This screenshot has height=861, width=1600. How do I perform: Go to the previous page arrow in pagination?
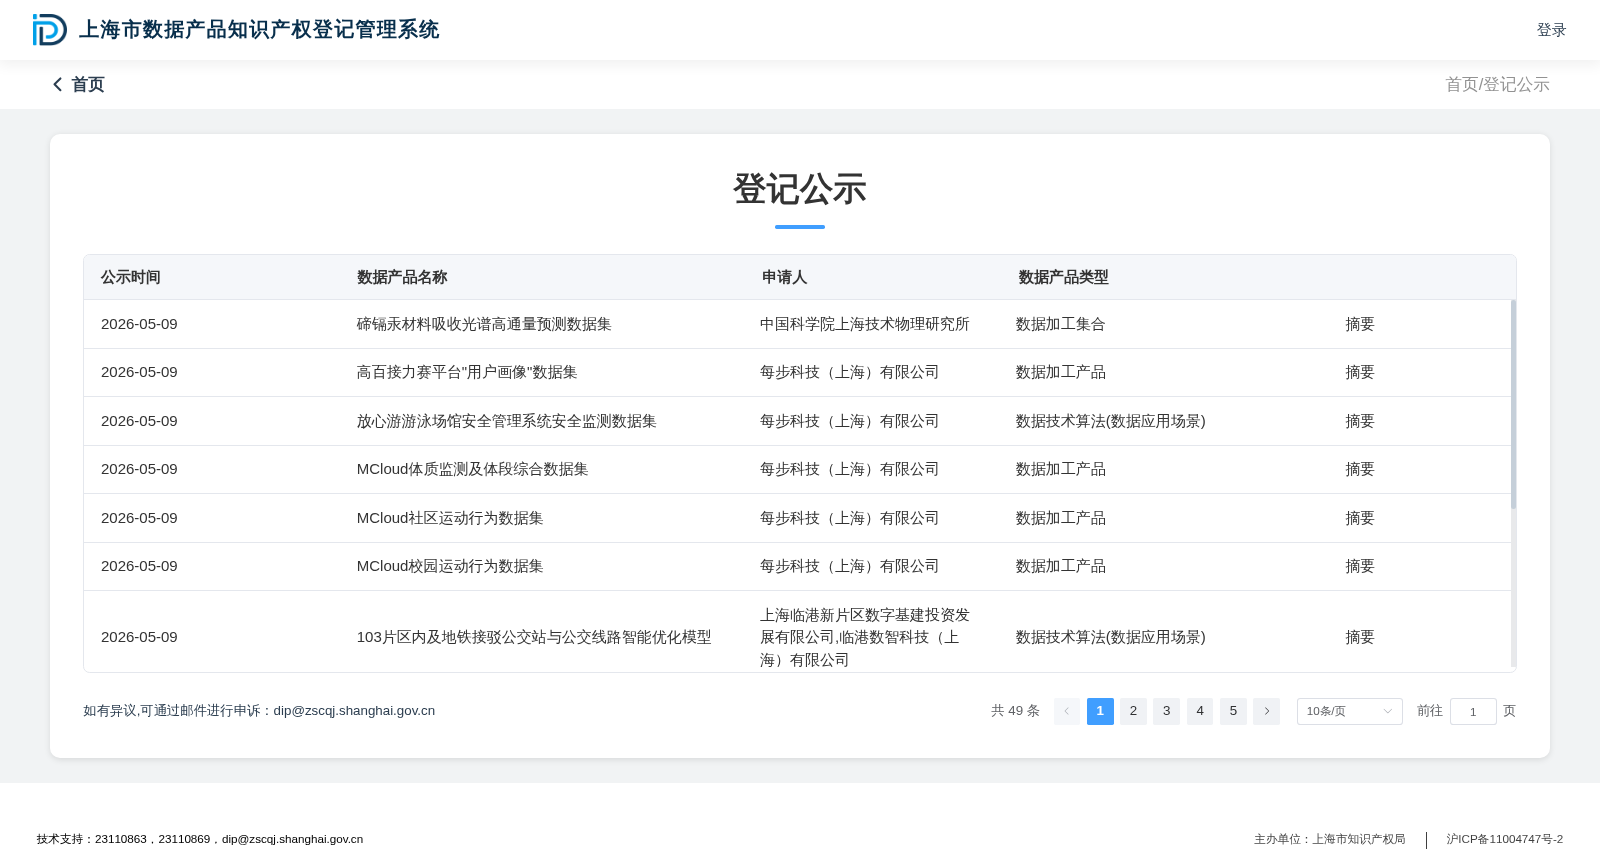point(1066,711)
